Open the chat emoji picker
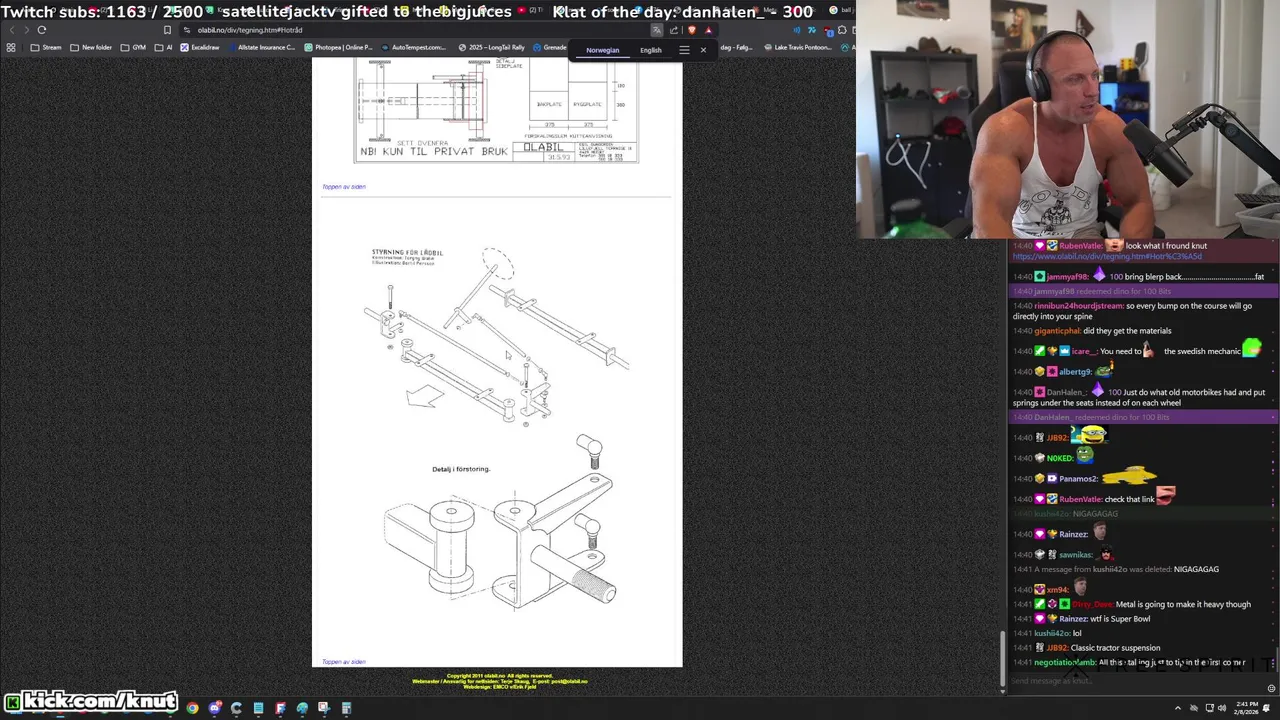The image size is (1280, 720). [x=1271, y=688]
